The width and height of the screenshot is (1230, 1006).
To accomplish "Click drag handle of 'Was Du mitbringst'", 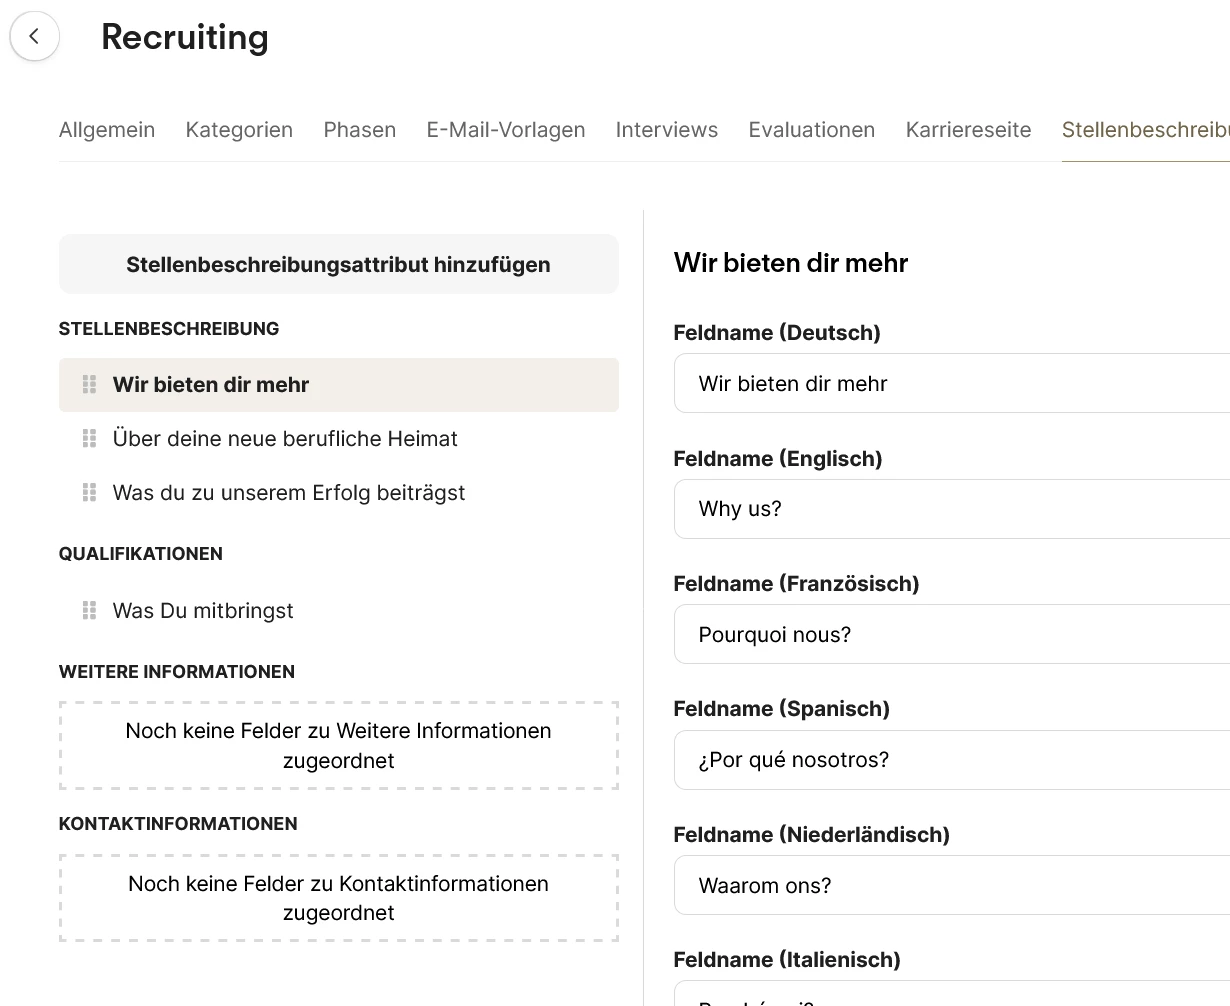I will pos(89,611).
